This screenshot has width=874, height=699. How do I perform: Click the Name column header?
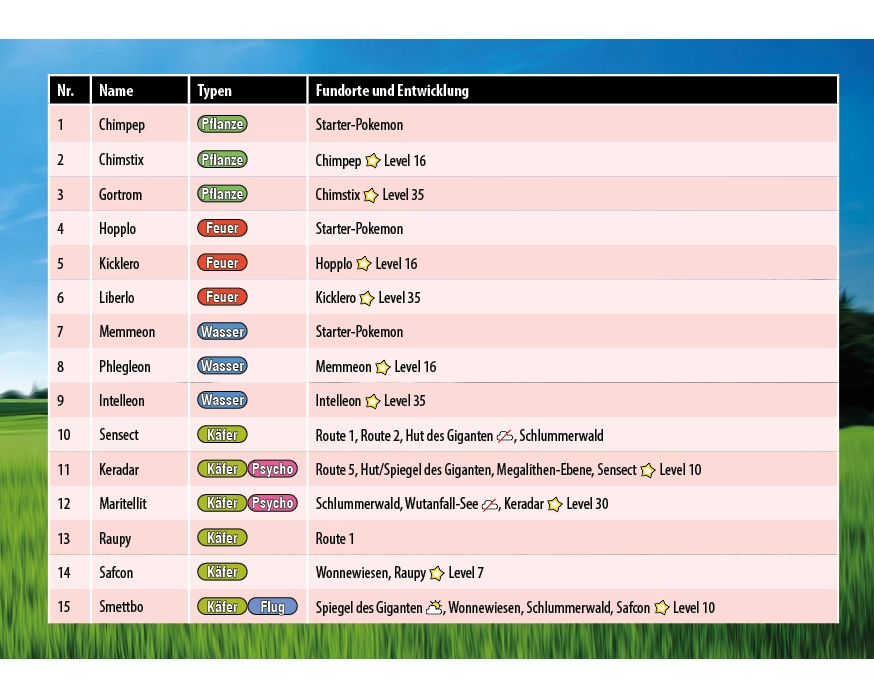pyautogui.click(x=116, y=91)
